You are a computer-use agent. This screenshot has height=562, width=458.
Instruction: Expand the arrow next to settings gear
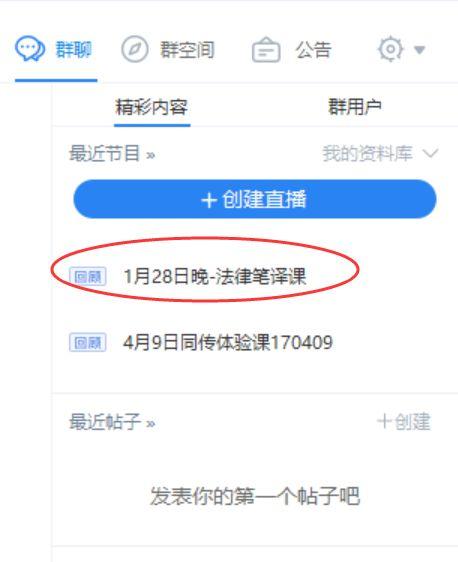click(419, 49)
